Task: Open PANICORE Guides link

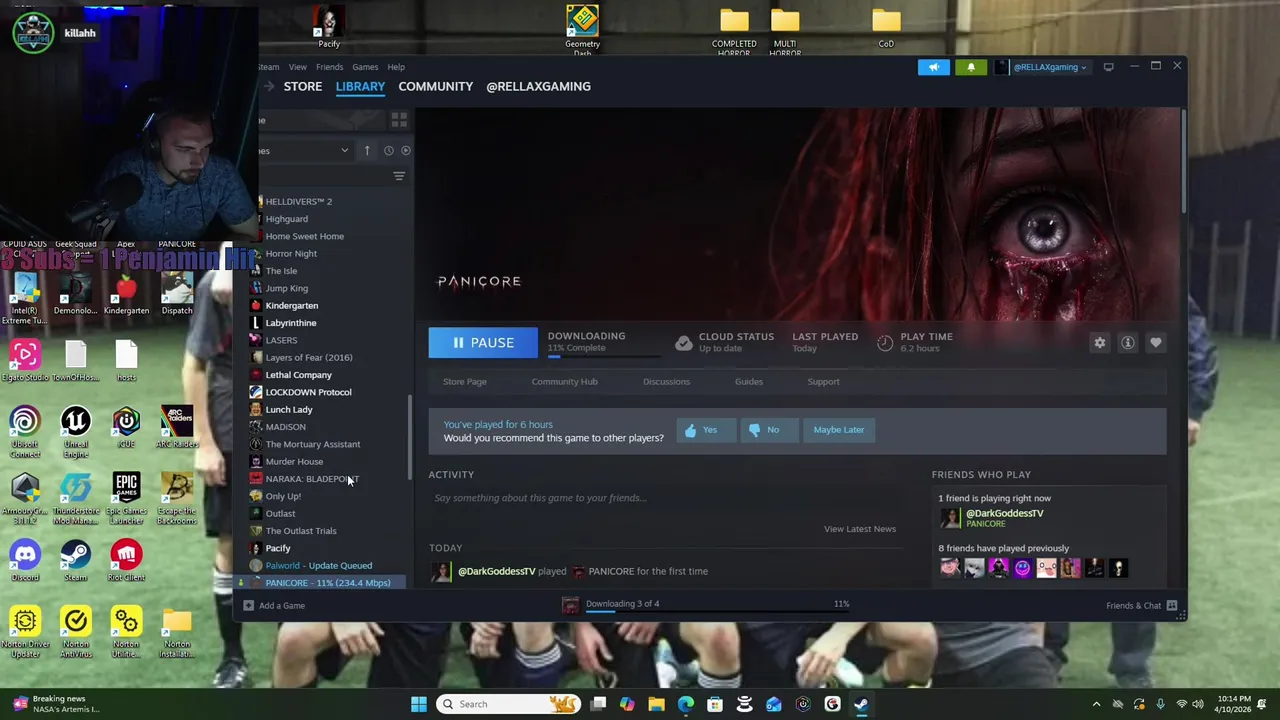Action: pyautogui.click(x=748, y=382)
